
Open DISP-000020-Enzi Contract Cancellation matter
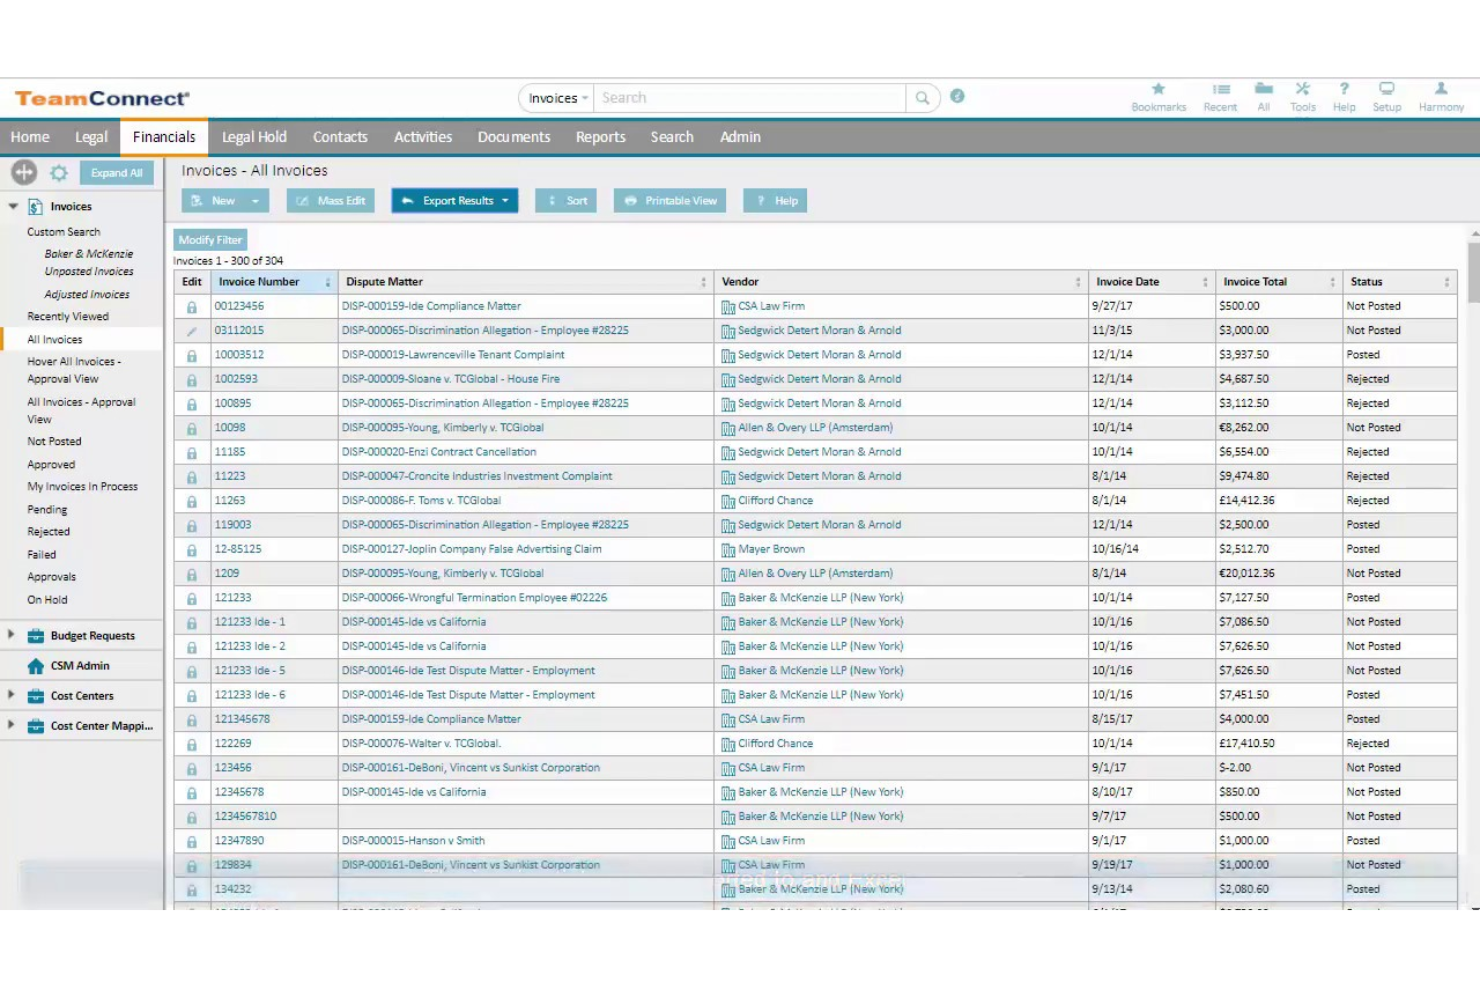tap(439, 452)
